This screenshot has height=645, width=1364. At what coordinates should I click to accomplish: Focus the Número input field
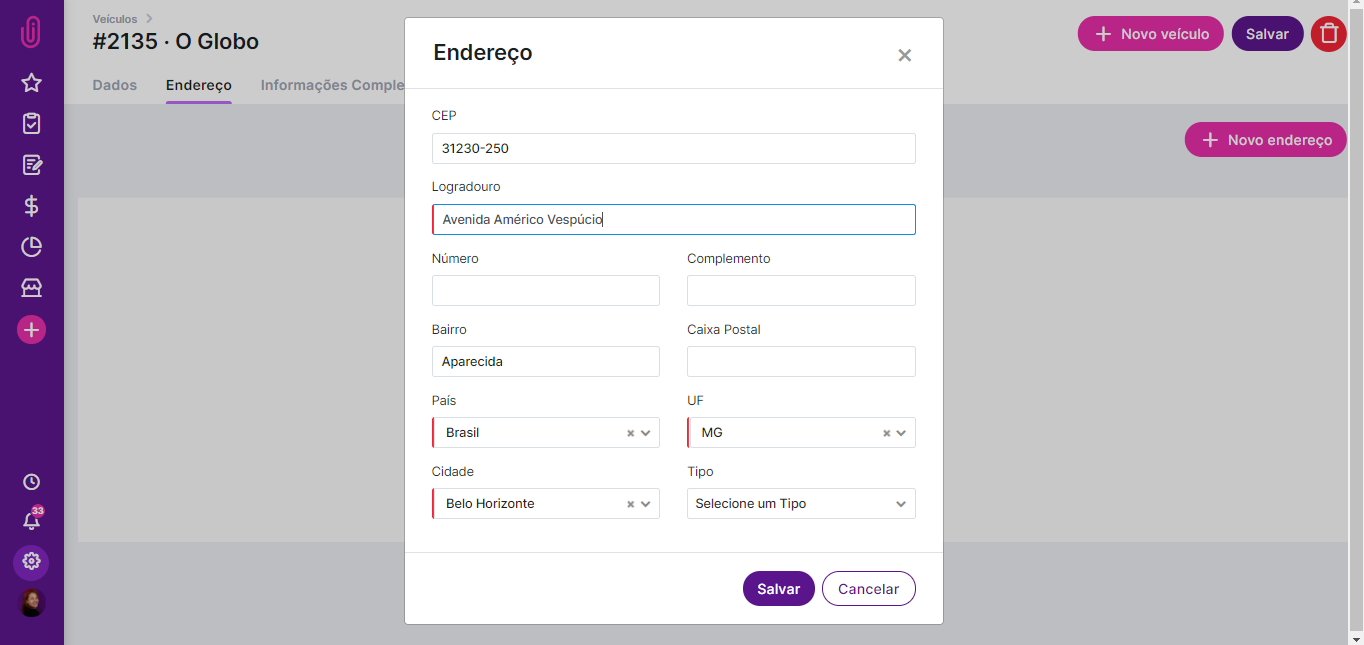[x=546, y=291]
